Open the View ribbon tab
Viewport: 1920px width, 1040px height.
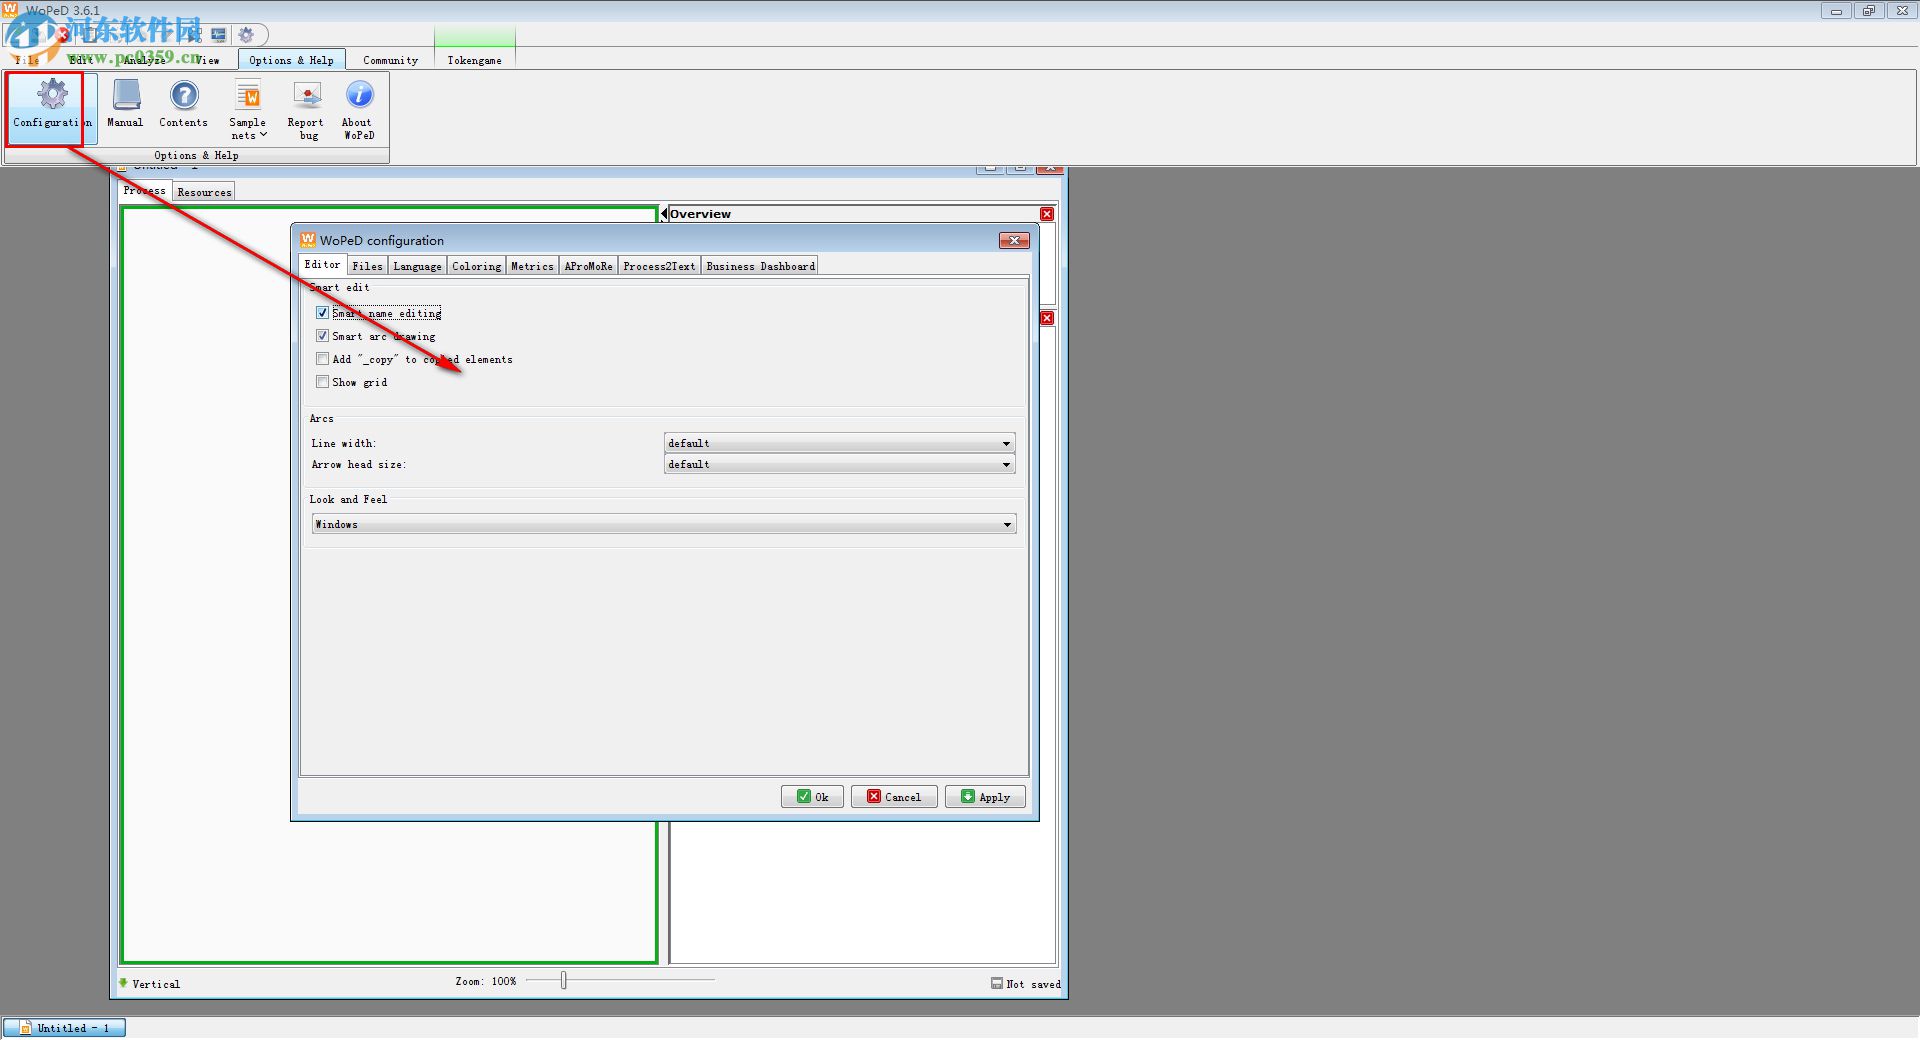[207, 60]
